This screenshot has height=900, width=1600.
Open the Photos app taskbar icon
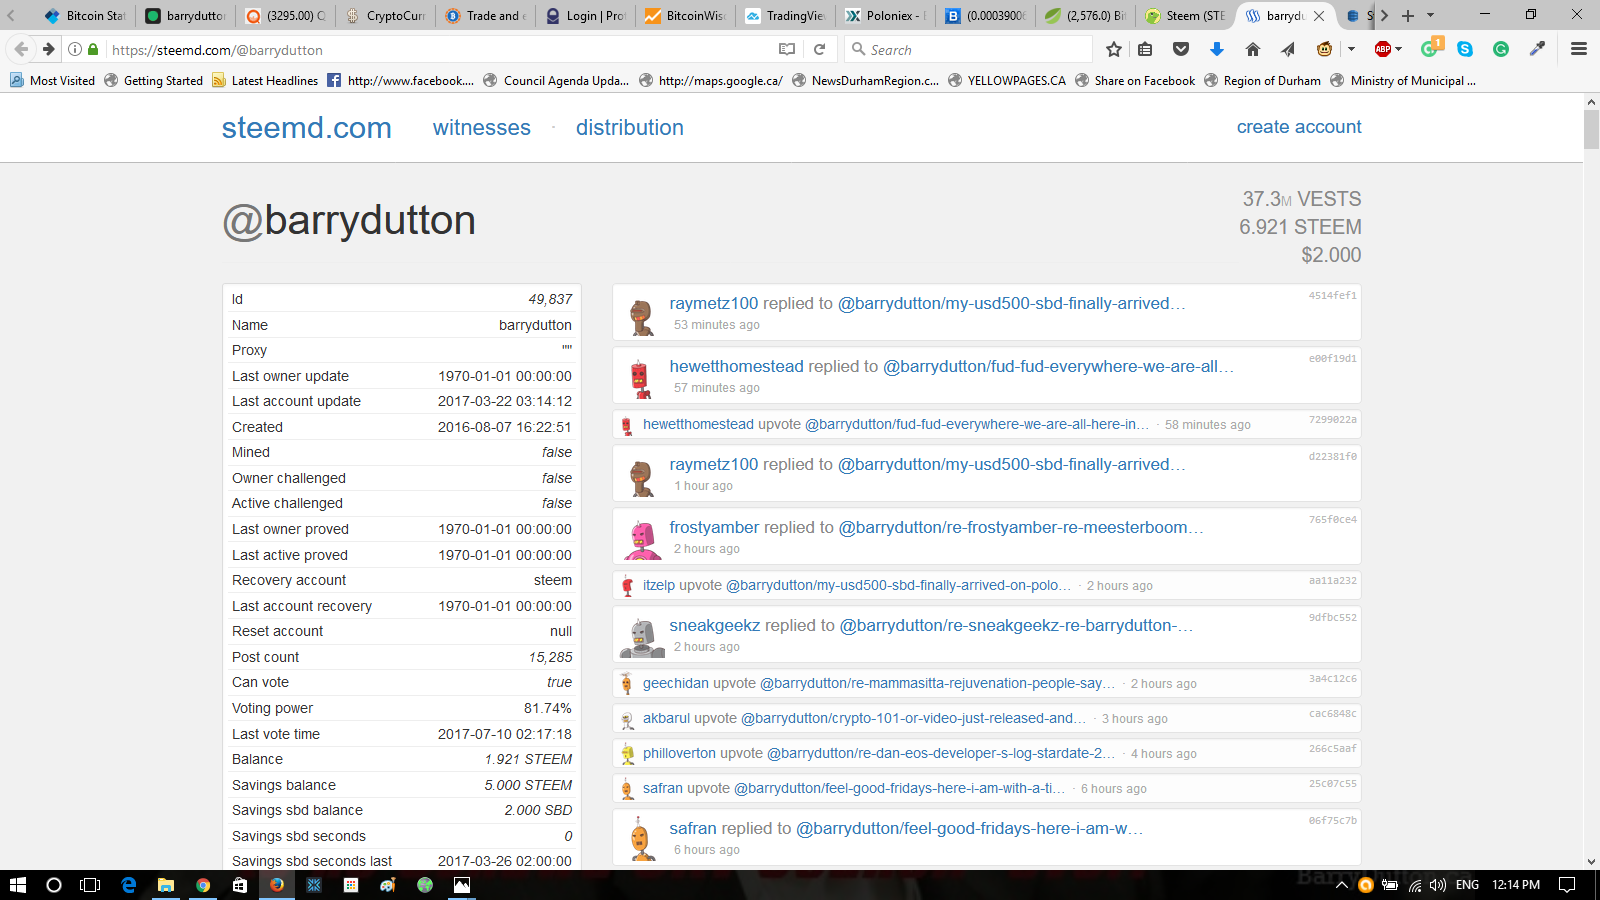[x=462, y=885]
